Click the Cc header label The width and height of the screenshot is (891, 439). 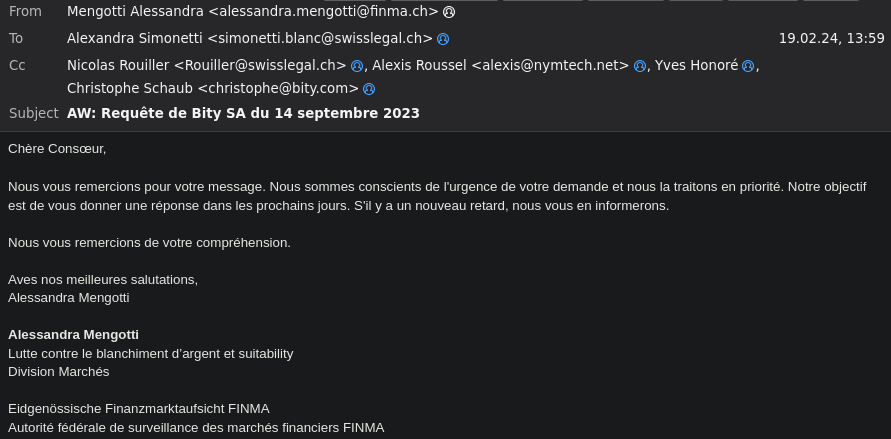pyautogui.click(x=17, y=66)
